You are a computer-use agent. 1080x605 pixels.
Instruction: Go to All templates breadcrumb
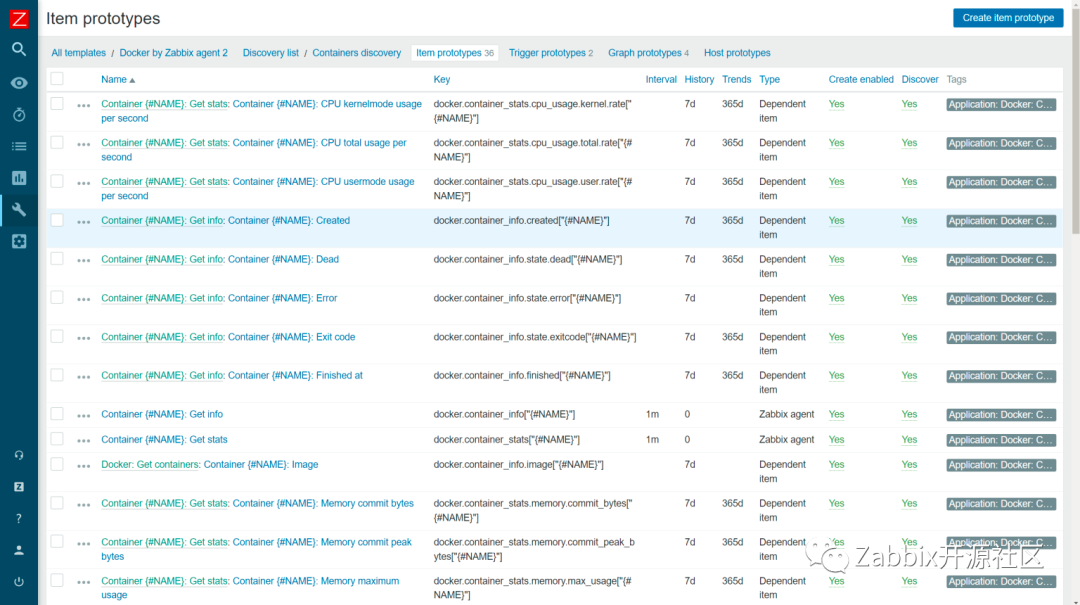79,53
